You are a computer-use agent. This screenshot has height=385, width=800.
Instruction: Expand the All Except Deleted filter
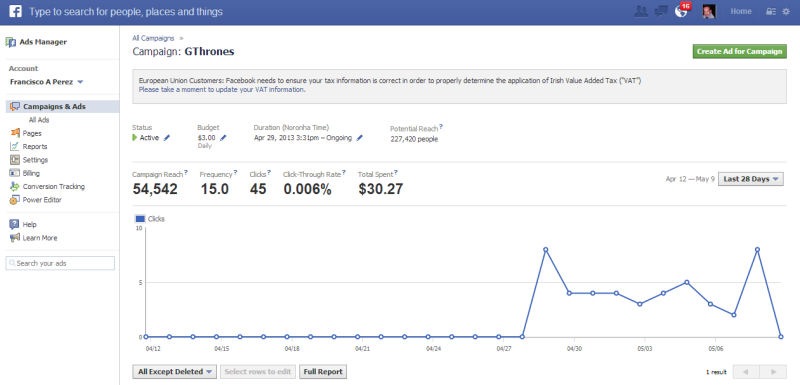174,372
